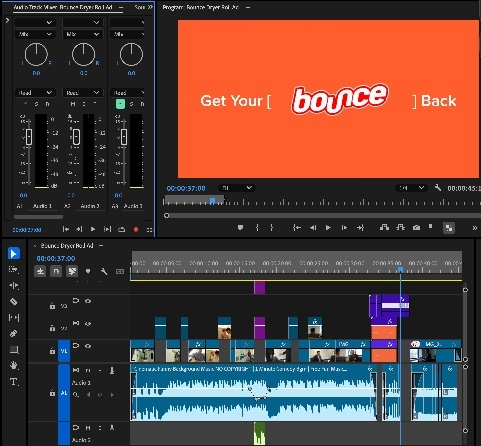Open the Program Monitor button overflow chevrons

tap(475, 228)
